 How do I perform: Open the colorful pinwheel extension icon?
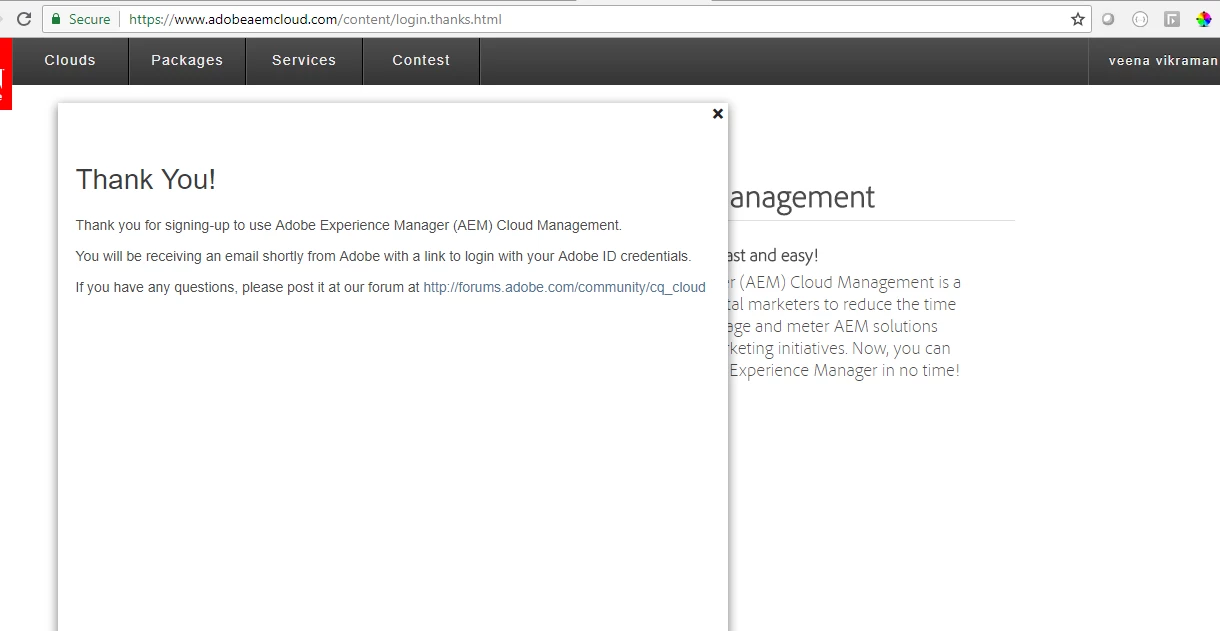click(1203, 19)
